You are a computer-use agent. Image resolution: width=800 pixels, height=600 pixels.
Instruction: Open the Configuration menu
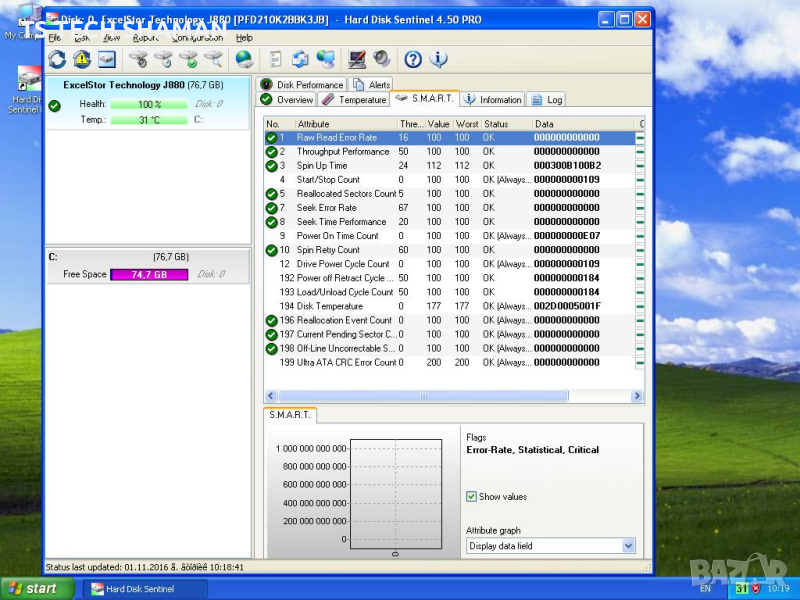pyautogui.click(x=197, y=38)
